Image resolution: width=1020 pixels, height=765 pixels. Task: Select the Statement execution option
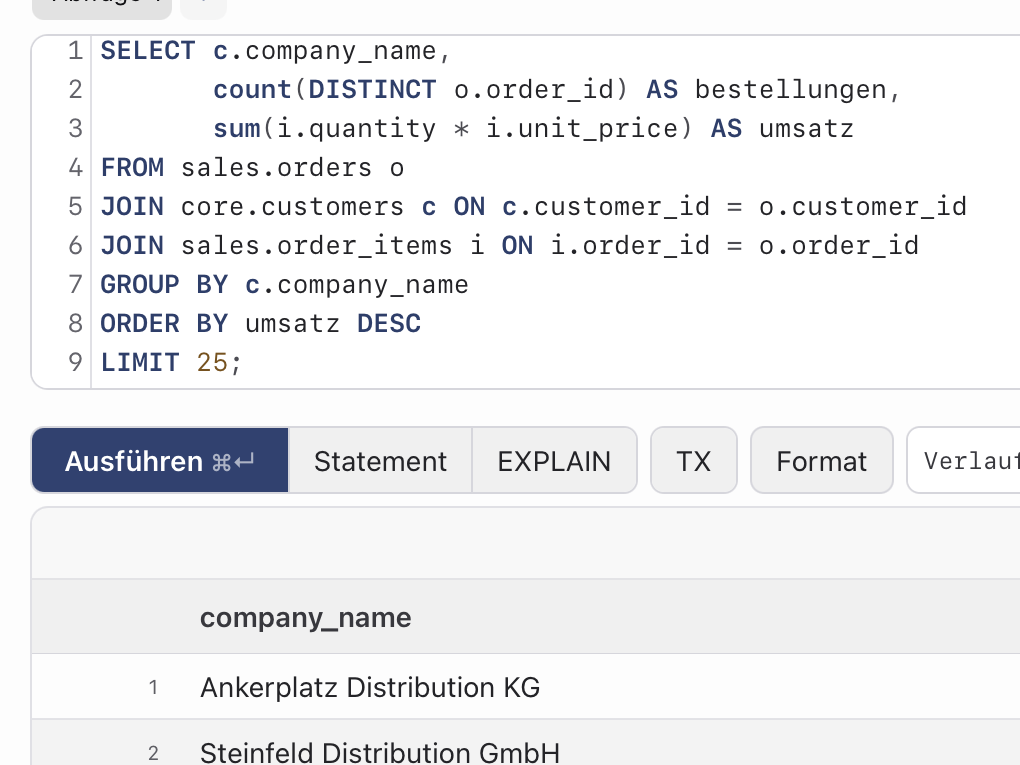tap(381, 461)
